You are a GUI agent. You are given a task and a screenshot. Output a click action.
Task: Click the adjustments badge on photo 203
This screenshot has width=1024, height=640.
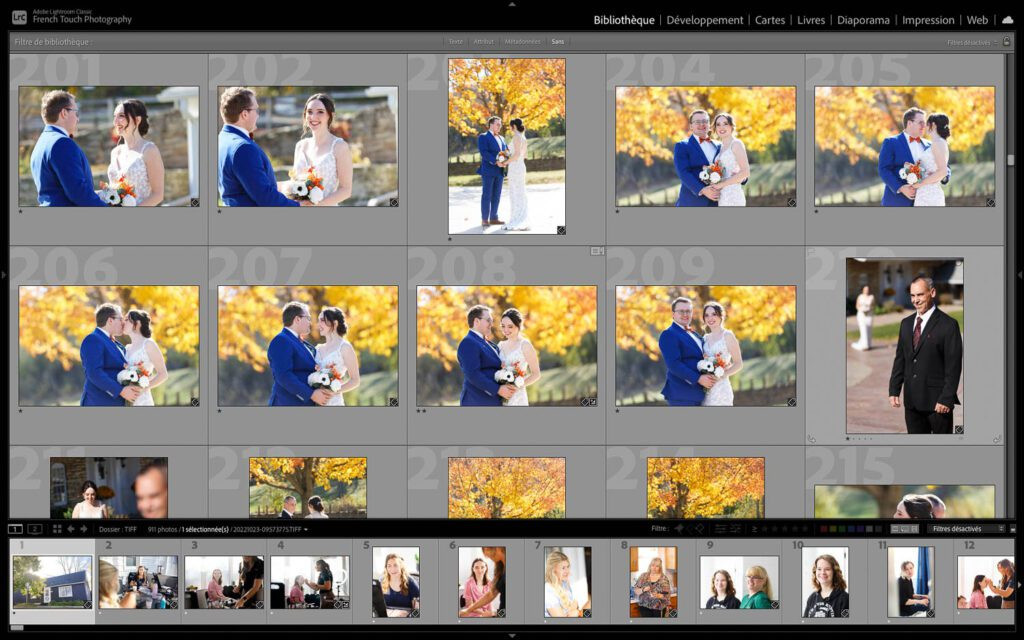[x=561, y=230]
